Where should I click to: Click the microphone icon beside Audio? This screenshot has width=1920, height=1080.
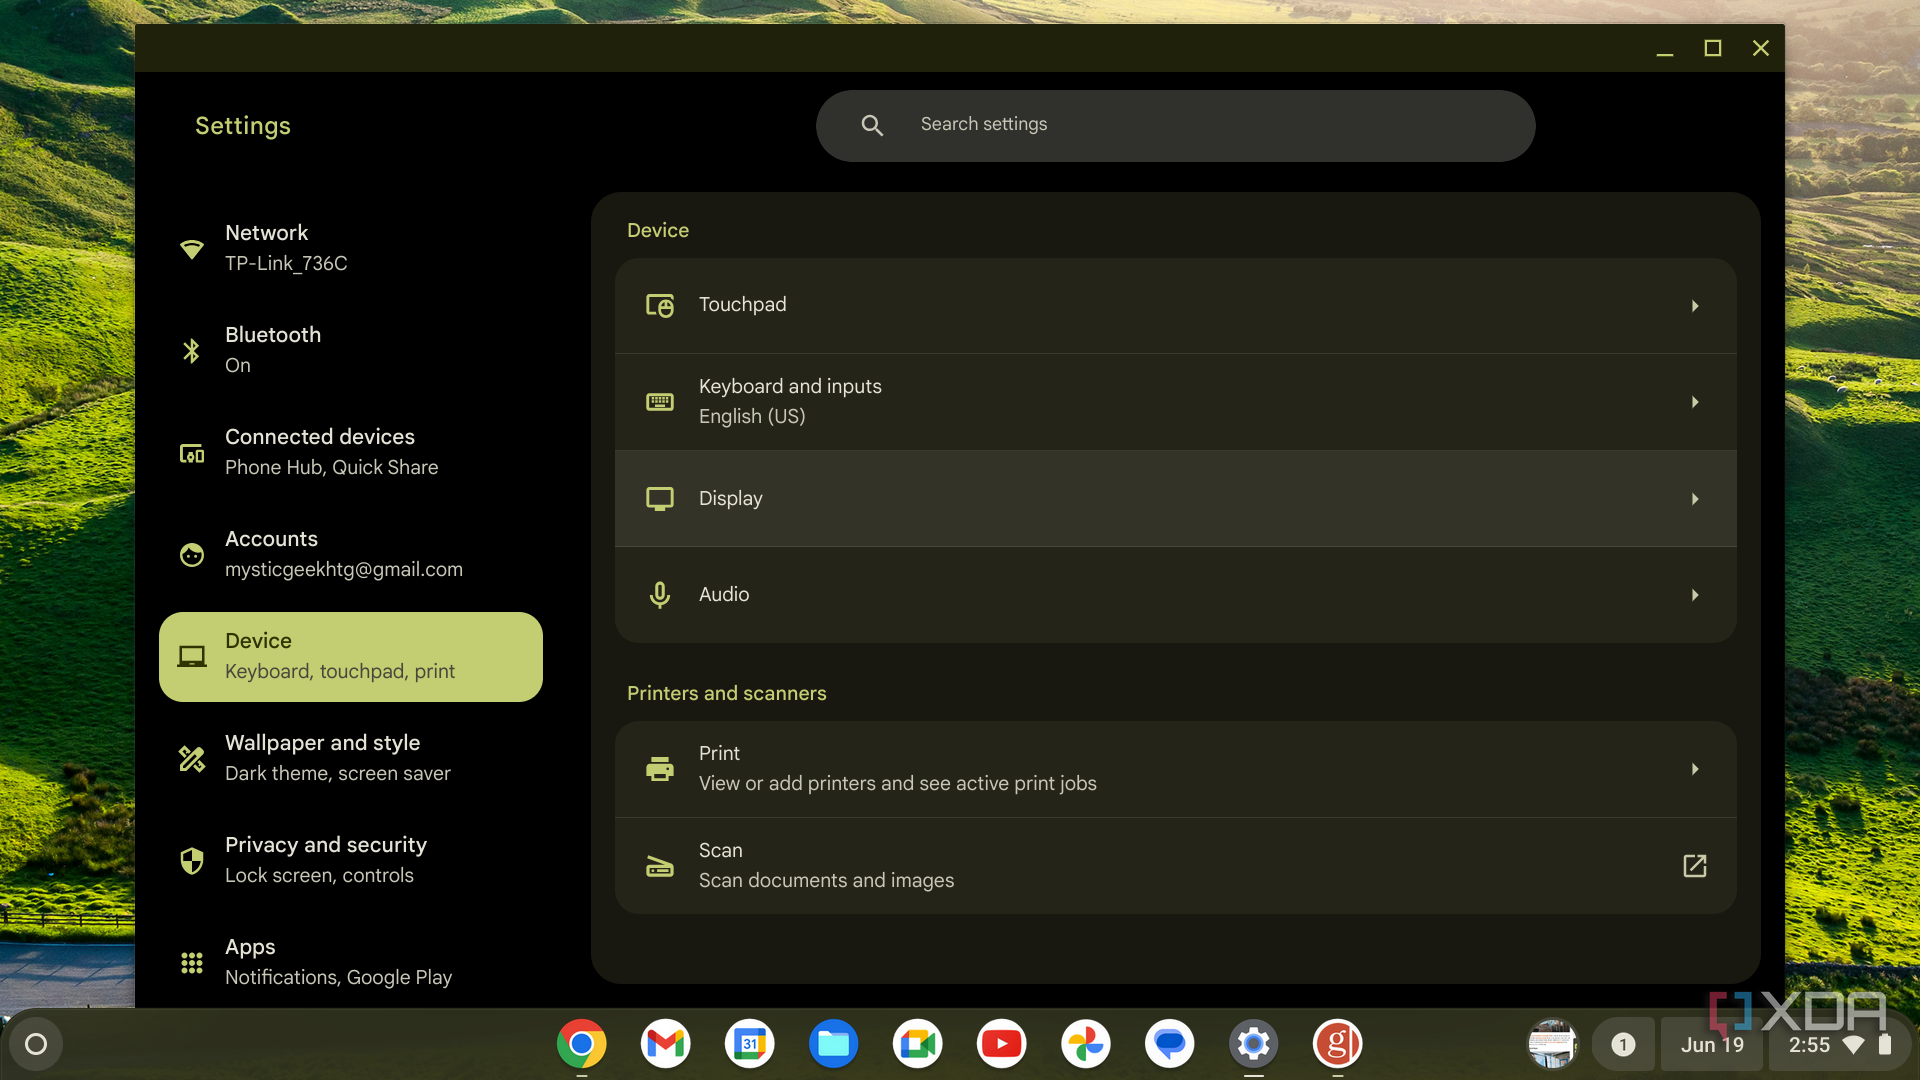[x=660, y=595]
